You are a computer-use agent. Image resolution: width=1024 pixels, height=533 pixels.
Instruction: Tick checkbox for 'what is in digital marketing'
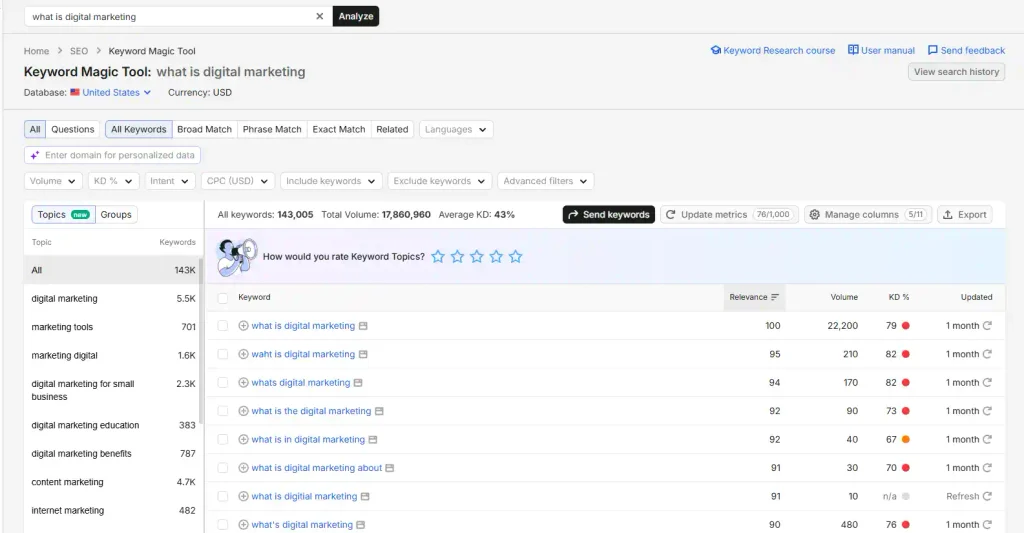[223, 440]
